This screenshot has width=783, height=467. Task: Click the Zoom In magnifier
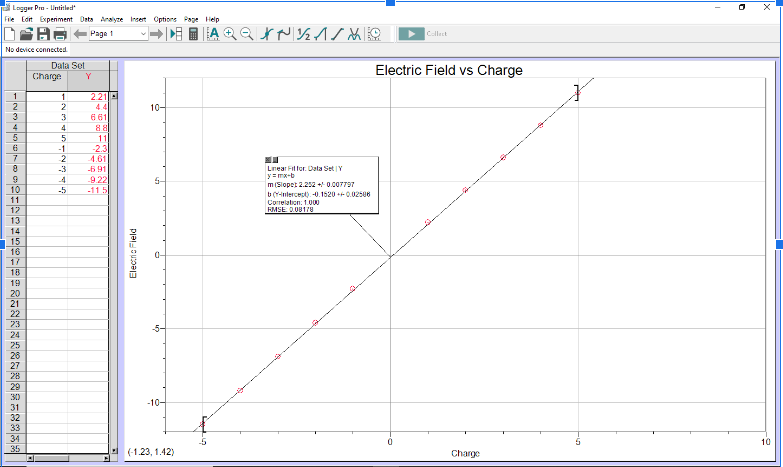coord(230,34)
